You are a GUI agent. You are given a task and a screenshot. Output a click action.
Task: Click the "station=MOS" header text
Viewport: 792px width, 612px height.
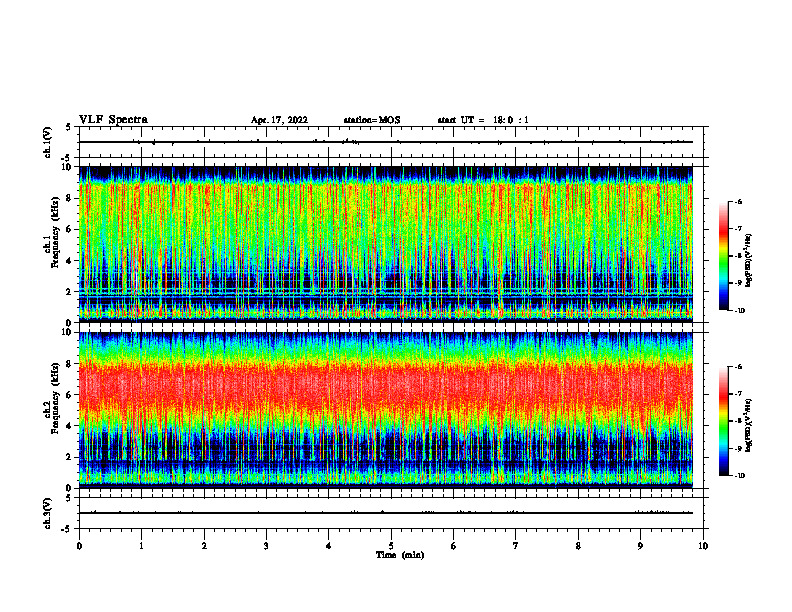pyautogui.click(x=372, y=120)
